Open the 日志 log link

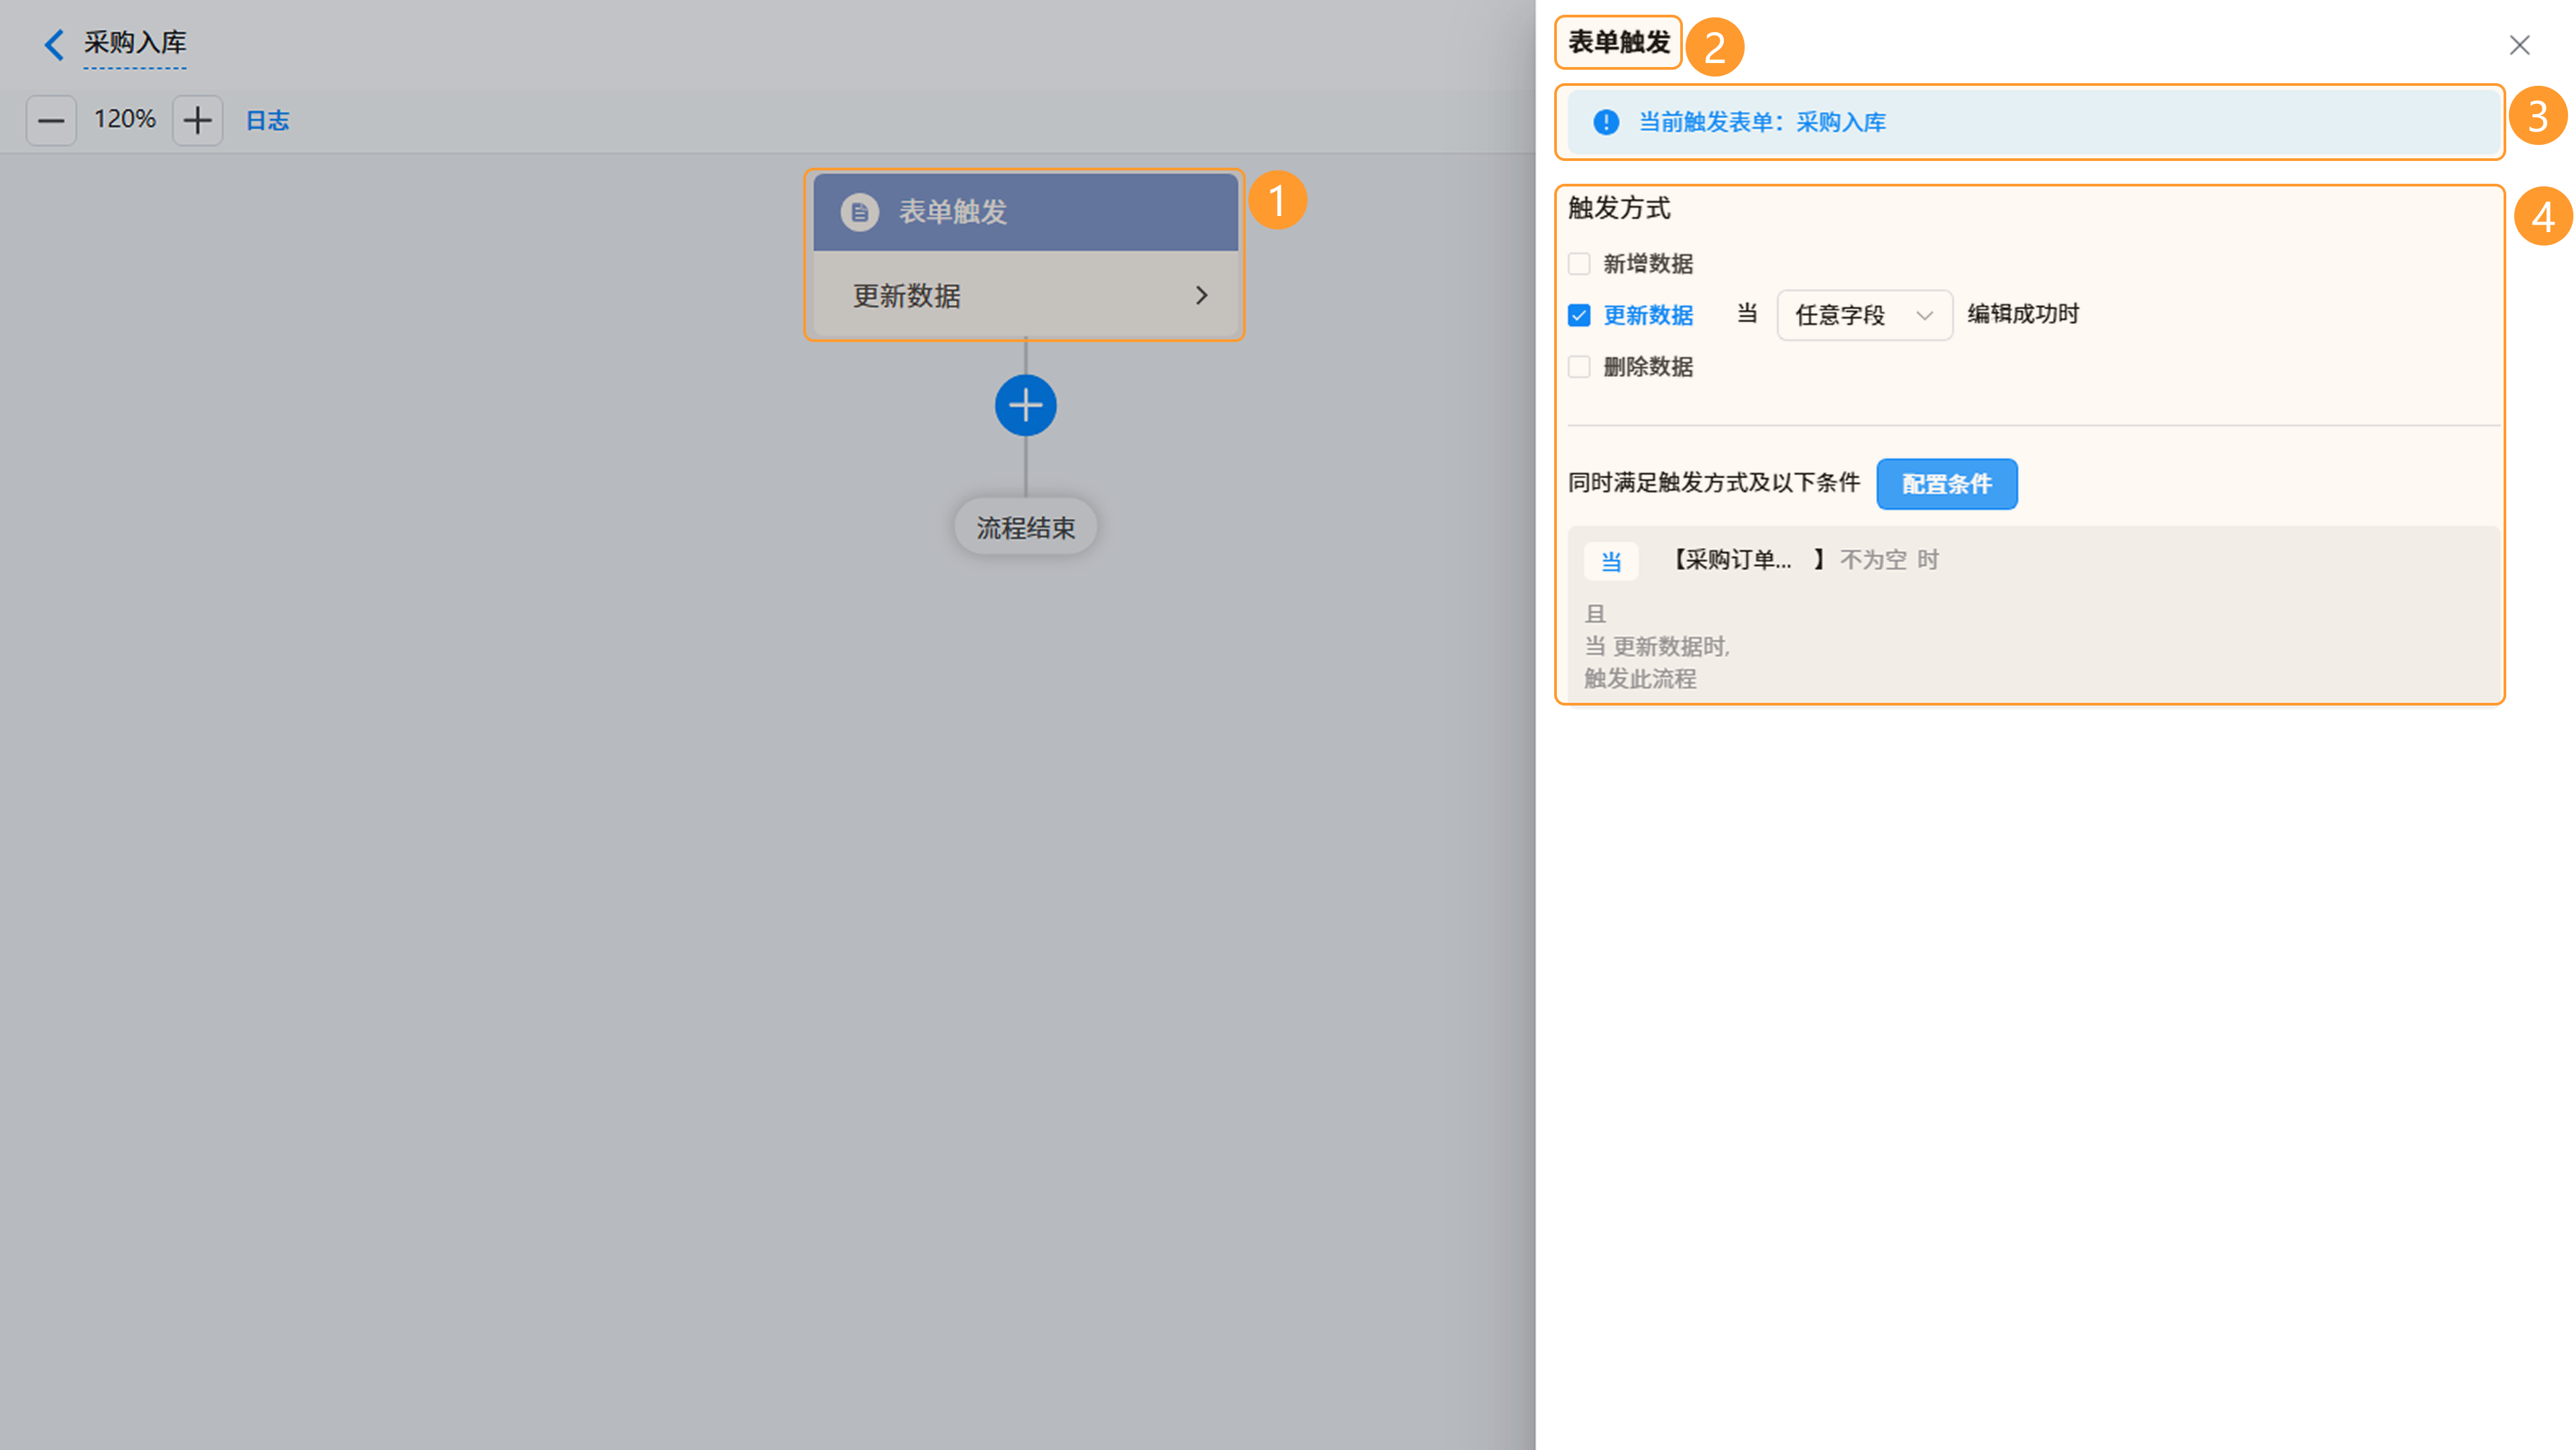click(x=267, y=121)
